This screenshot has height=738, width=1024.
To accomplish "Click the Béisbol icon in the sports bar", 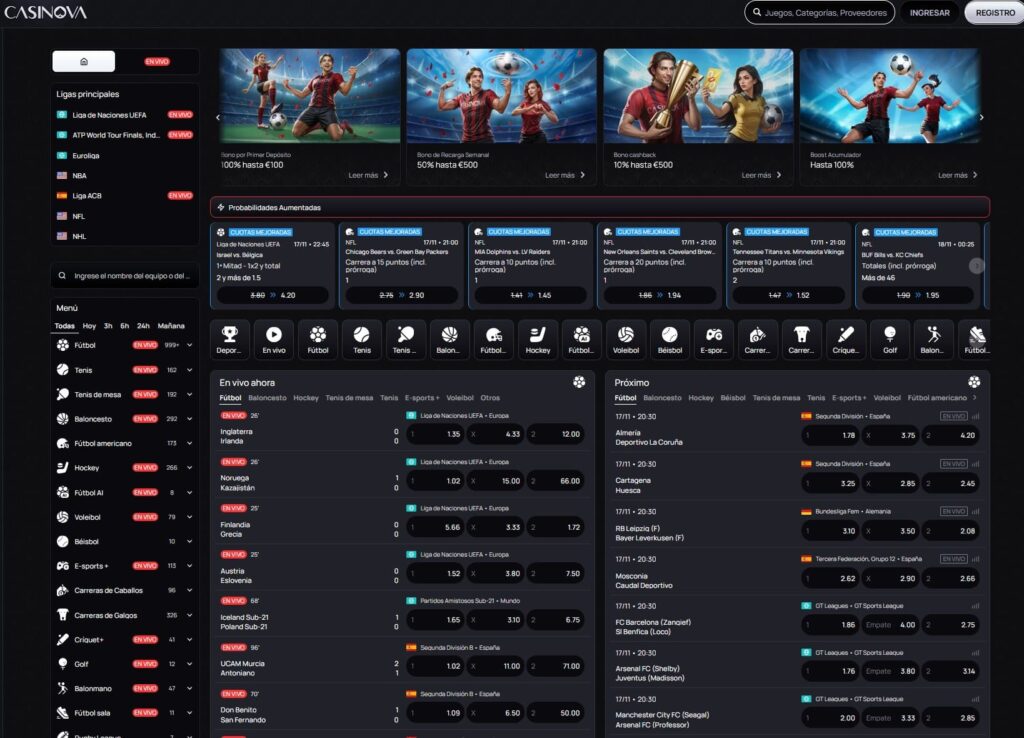I will [669, 339].
